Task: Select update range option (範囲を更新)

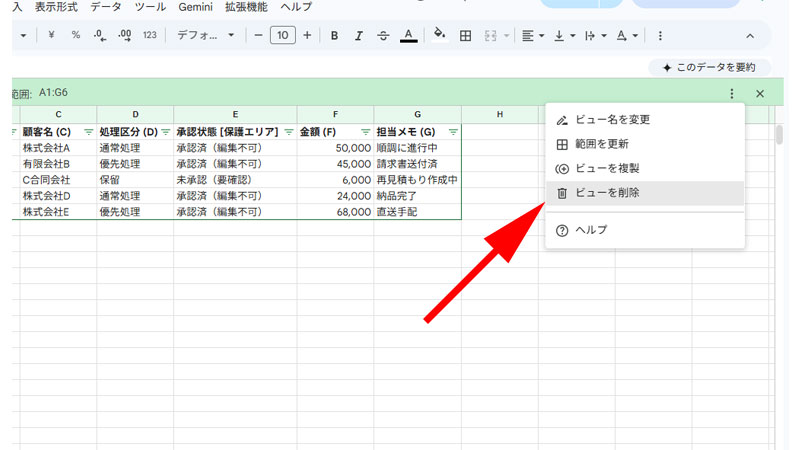Action: (645, 144)
